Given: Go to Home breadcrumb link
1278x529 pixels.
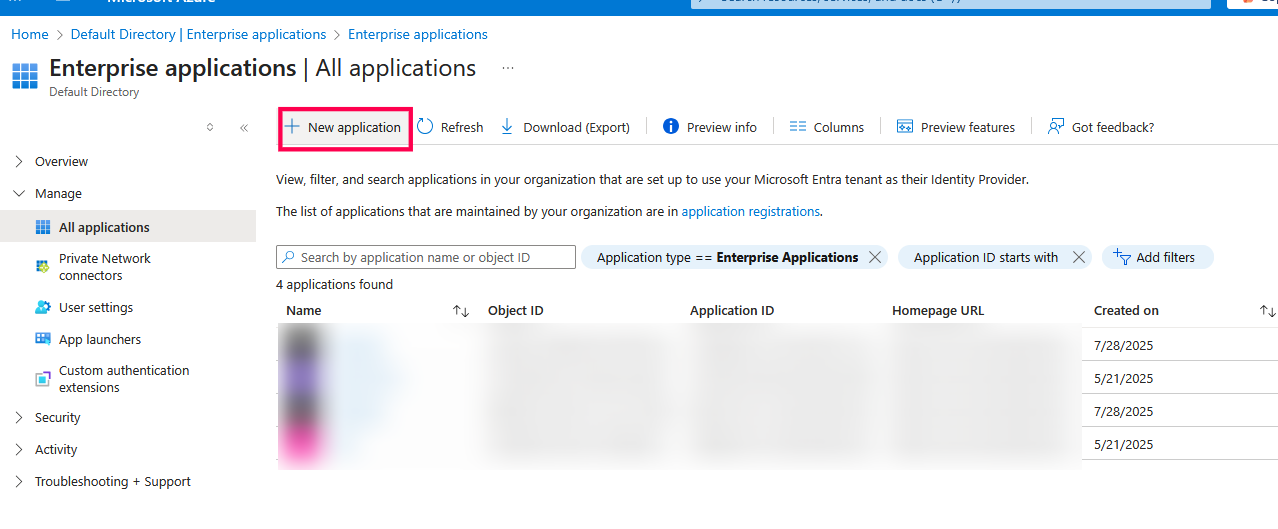Looking at the screenshot, I should pyautogui.click(x=30, y=34).
